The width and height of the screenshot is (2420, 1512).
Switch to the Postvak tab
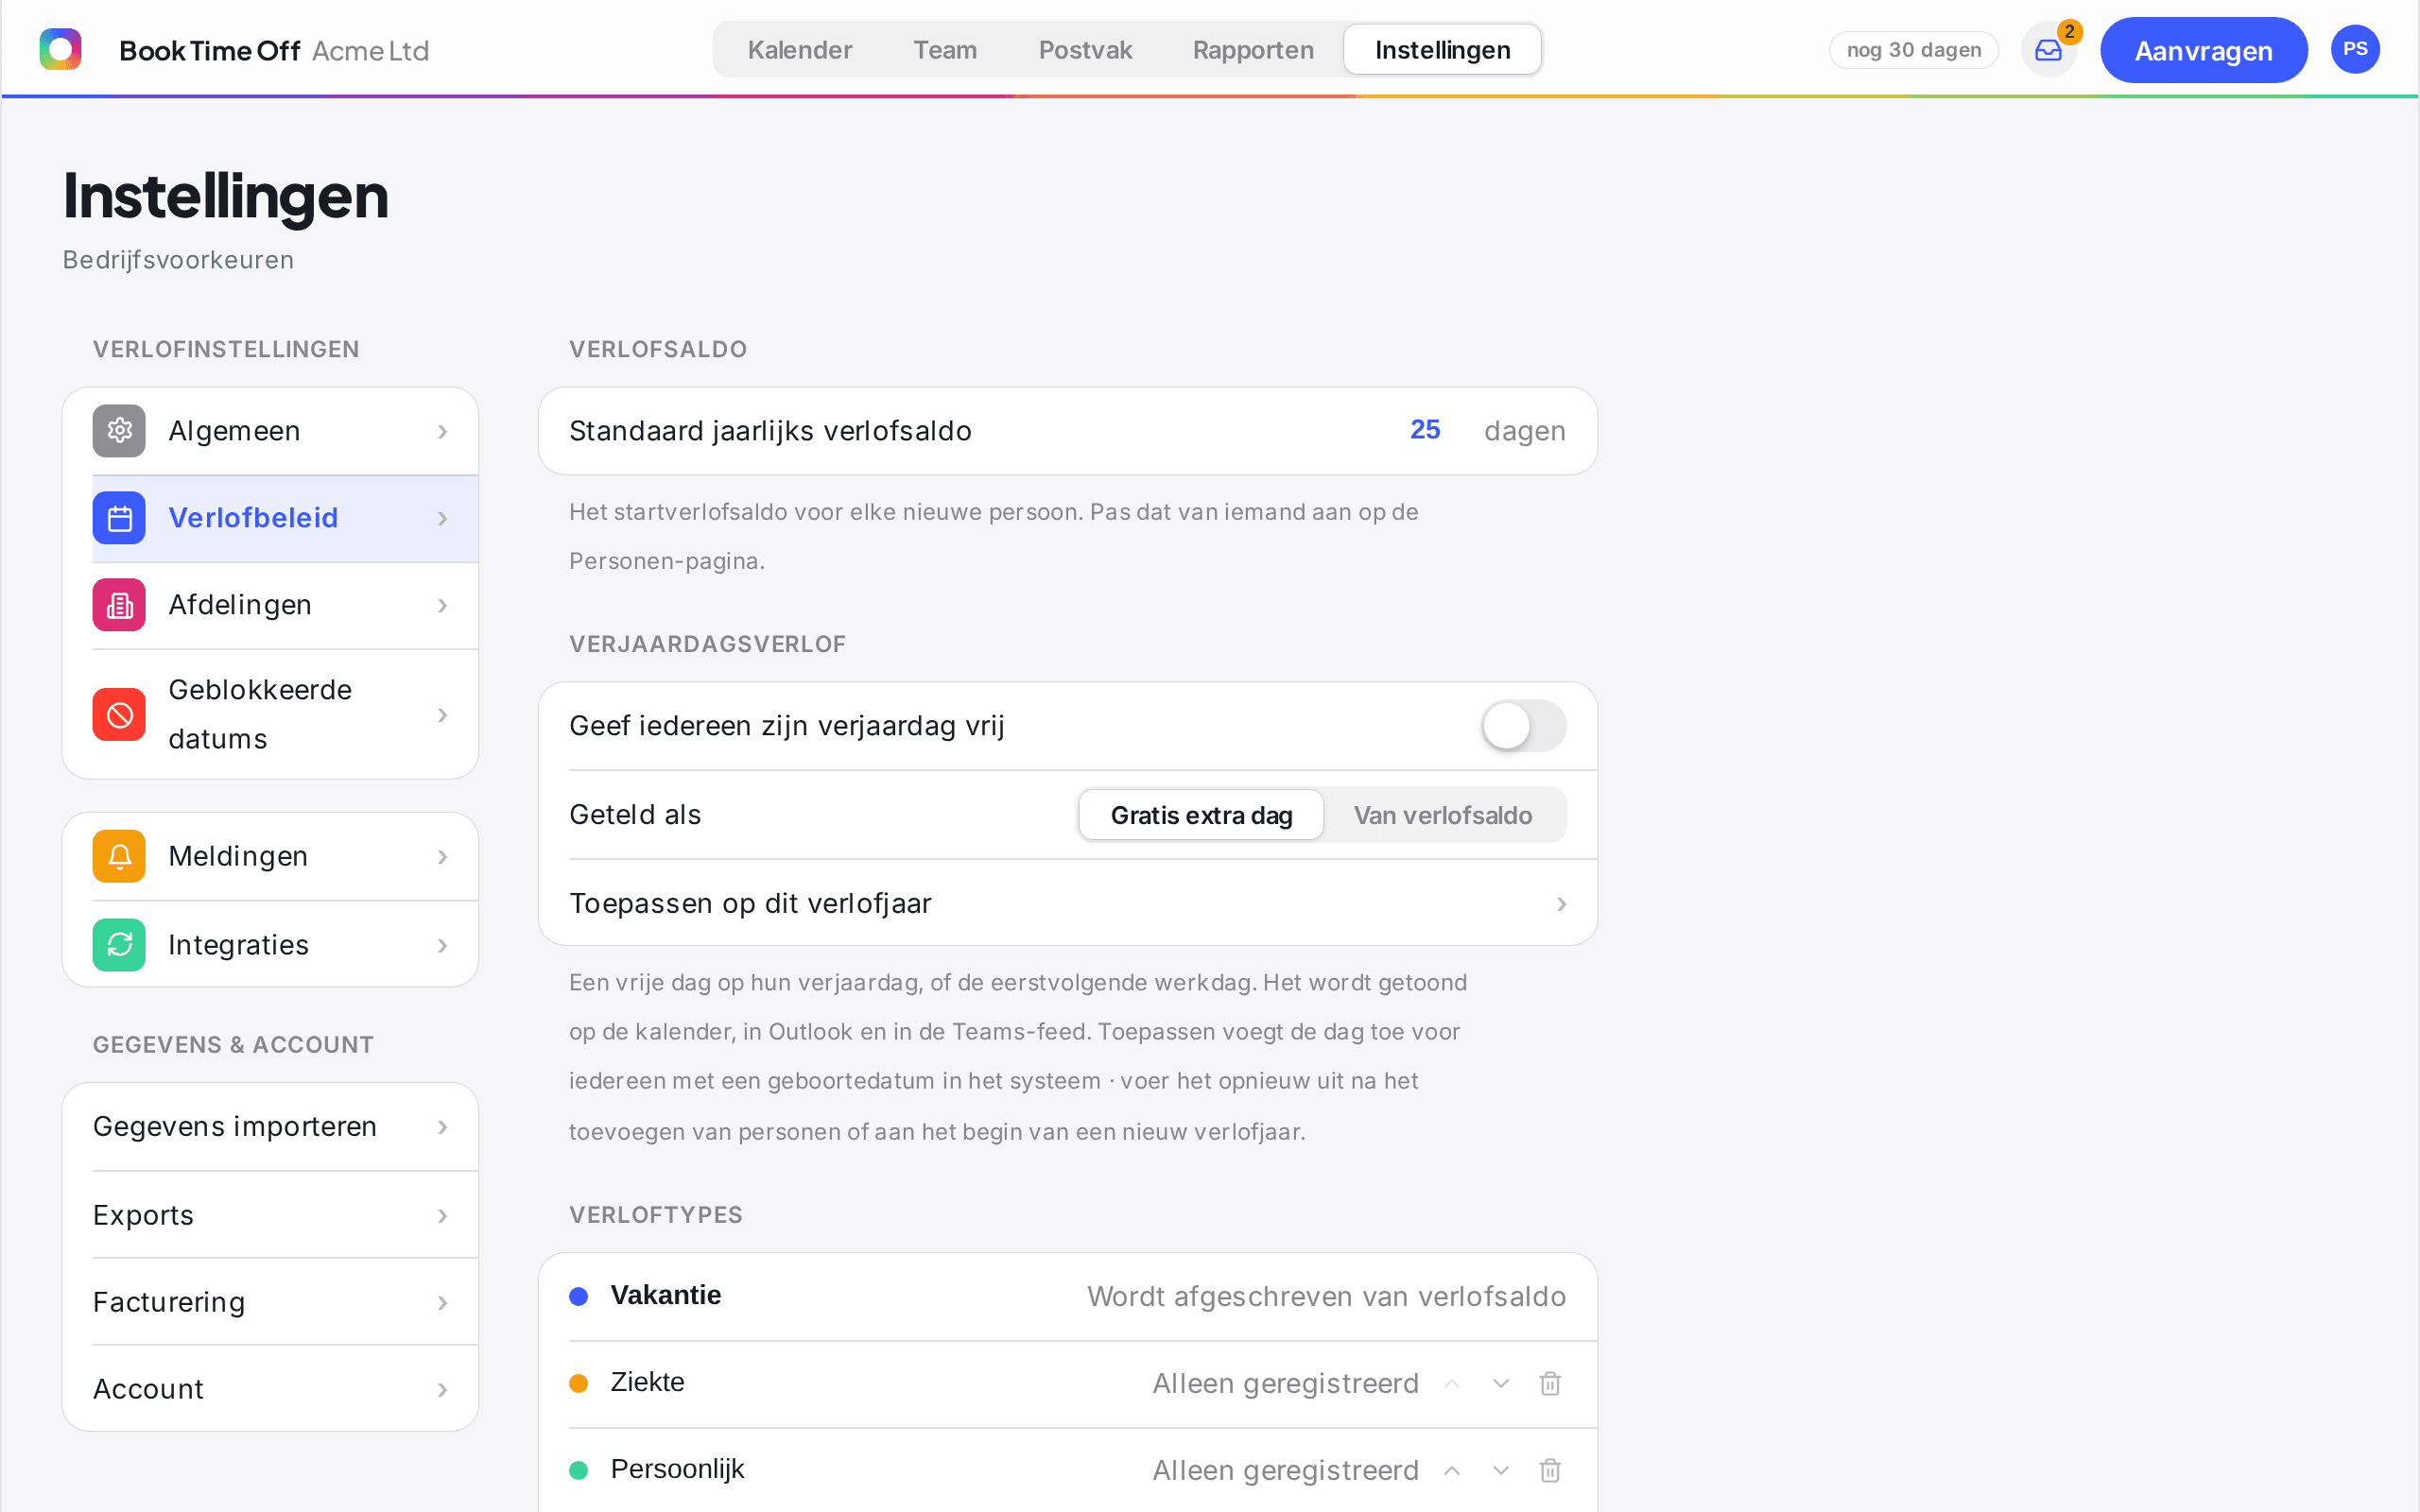tap(1085, 50)
